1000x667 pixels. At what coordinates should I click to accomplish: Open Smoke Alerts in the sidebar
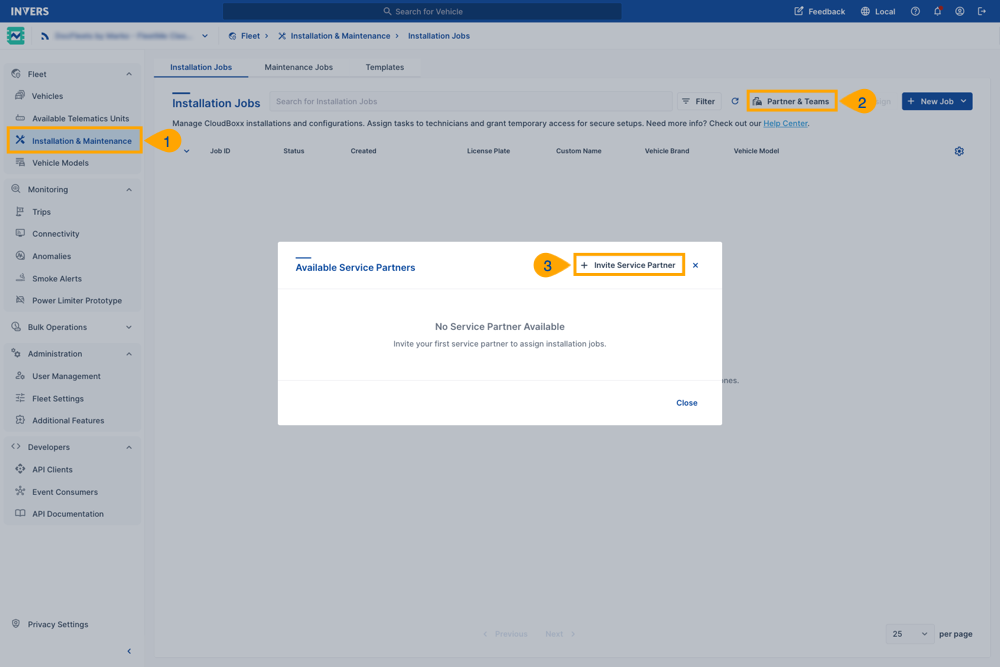(57, 278)
